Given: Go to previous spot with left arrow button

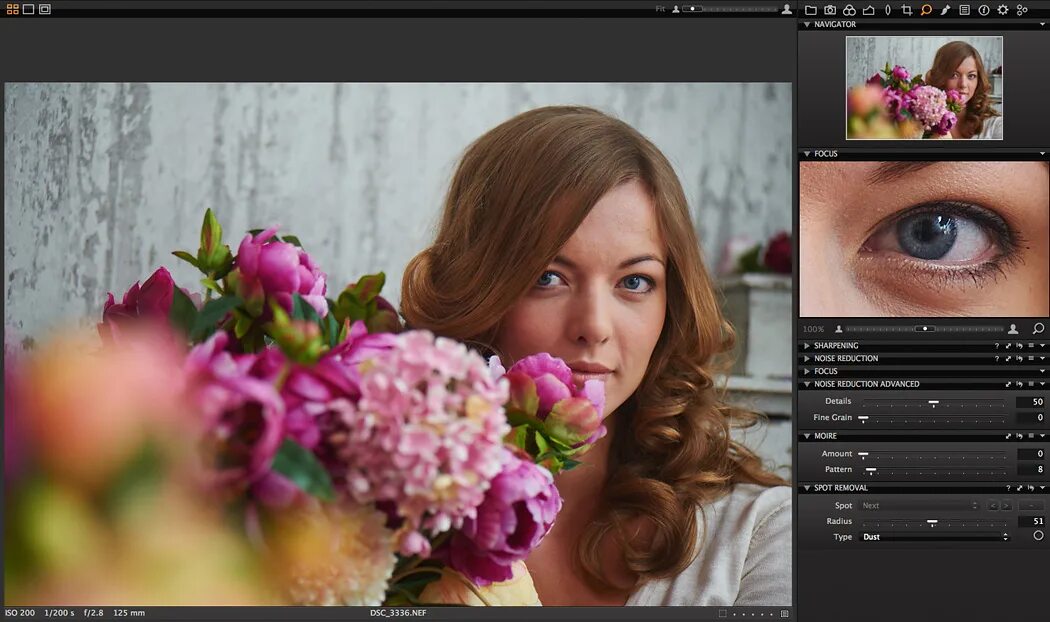Looking at the screenshot, I should pyautogui.click(x=993, y=506).
